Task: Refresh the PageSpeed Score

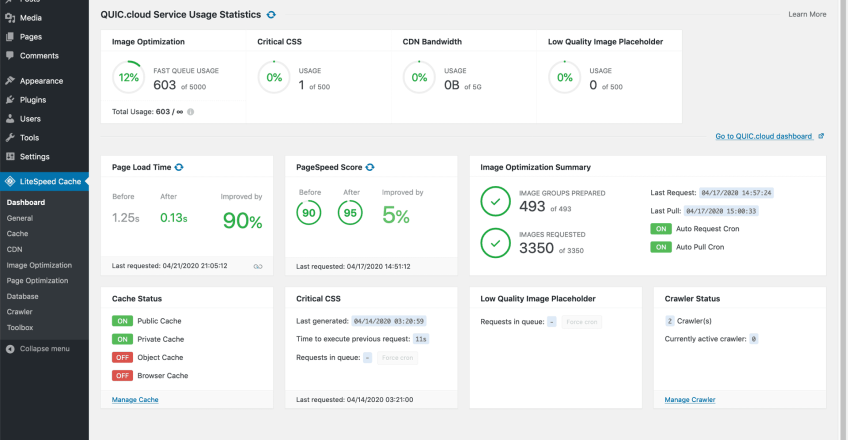Action: 370,167
